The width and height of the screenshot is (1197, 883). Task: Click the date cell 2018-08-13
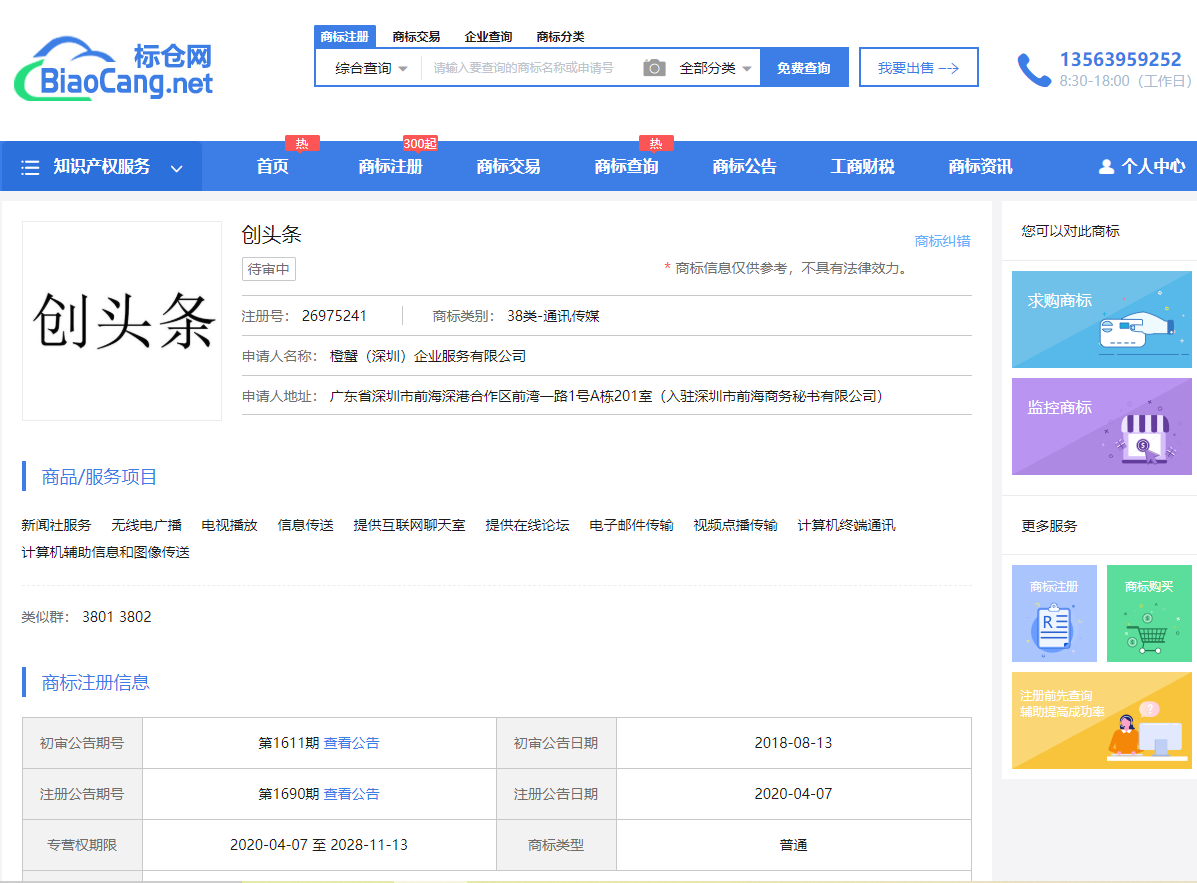[x=793, y=743]
